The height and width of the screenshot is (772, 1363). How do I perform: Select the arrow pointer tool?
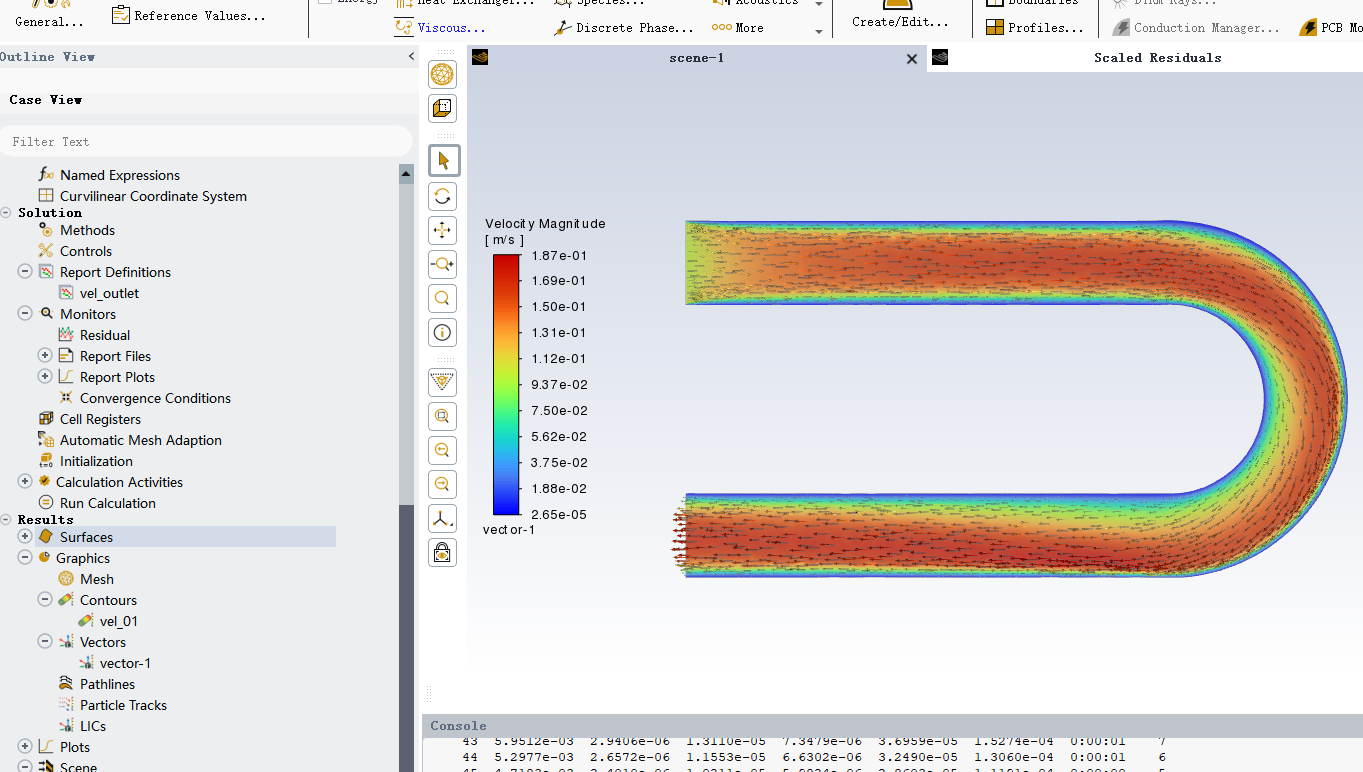(x=442, y=161)
